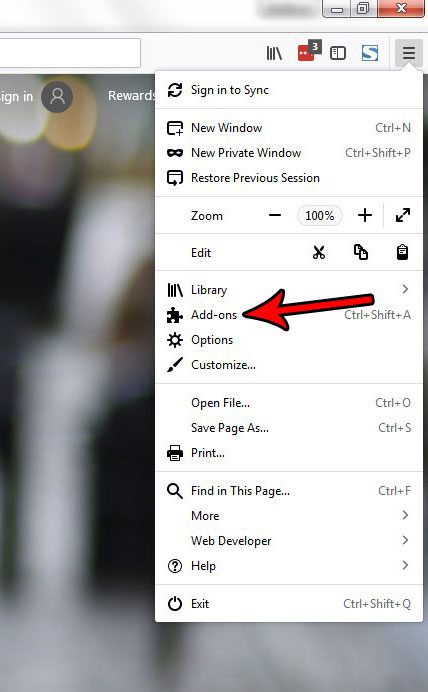Select Add-ons from the menu
Screen dimensions: 428x692
point(289,315)
